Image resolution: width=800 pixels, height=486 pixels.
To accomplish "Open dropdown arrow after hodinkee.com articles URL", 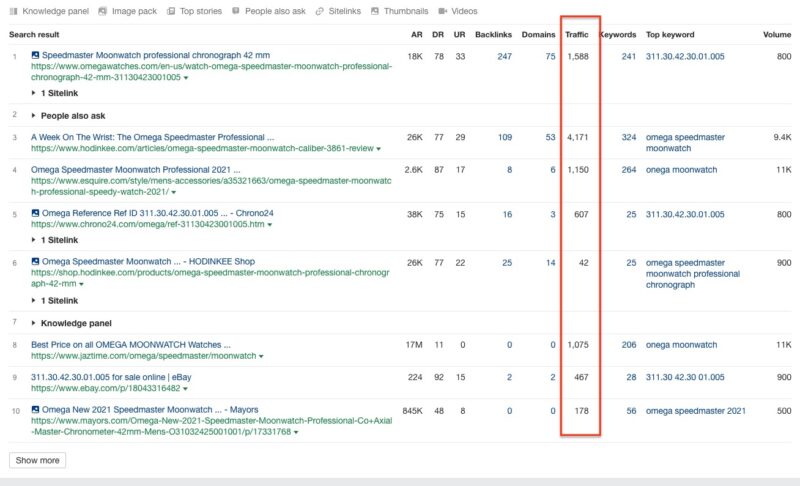I will pyautogui.click(x=379, y=149).
